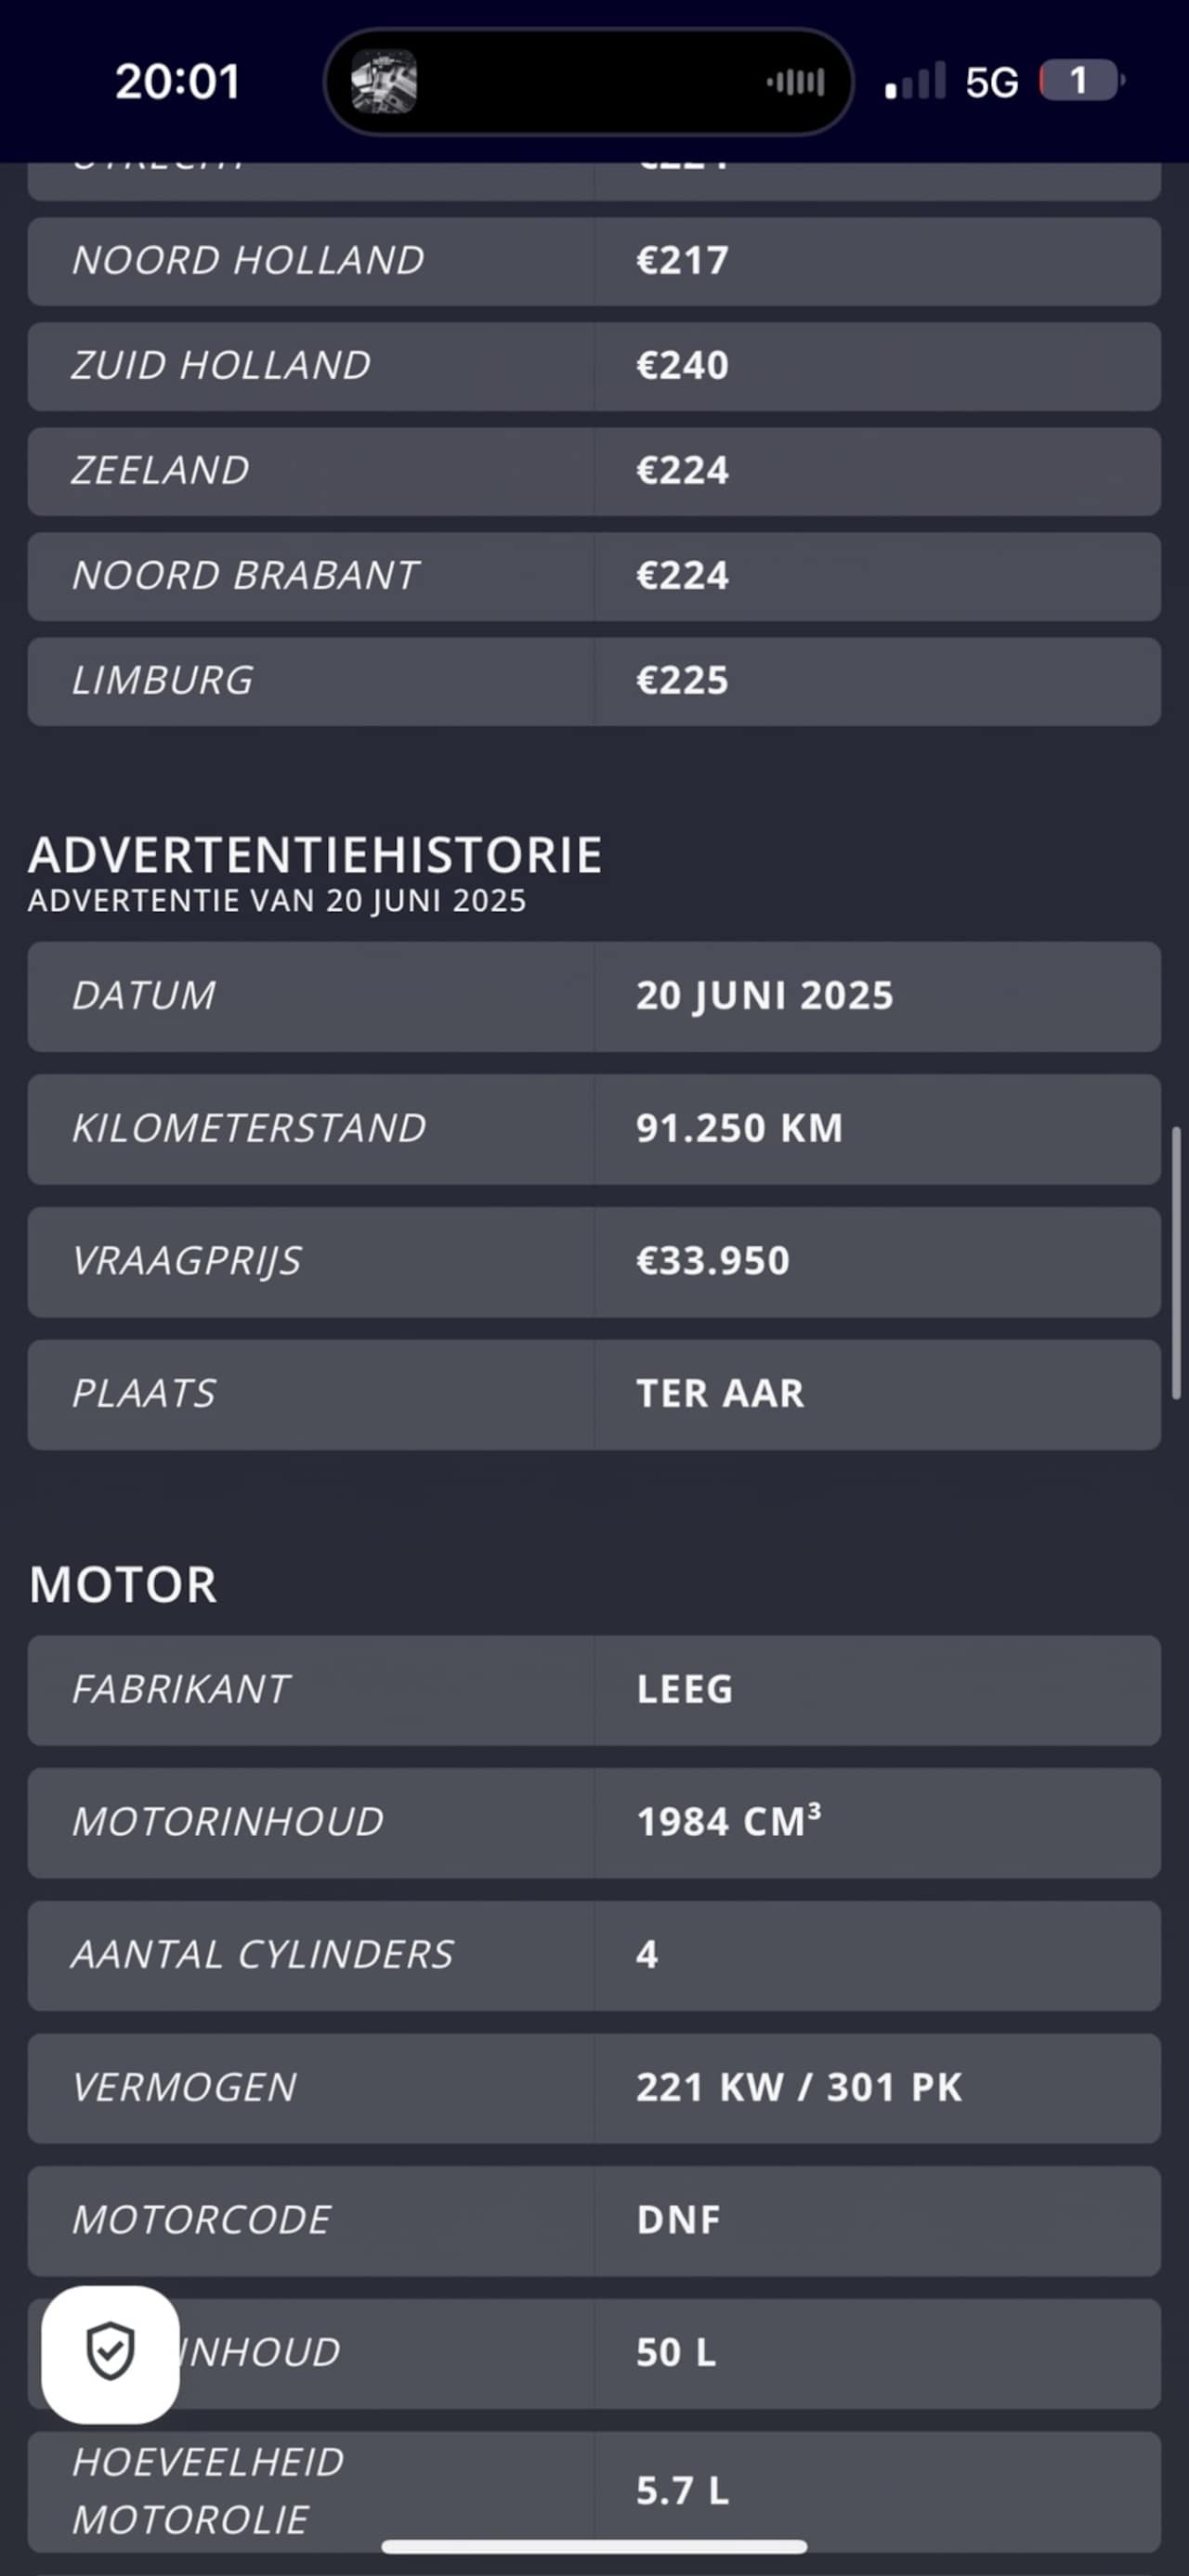Tap the cellular signal bars icon
1189x2576 pixels.
[915, 82]
